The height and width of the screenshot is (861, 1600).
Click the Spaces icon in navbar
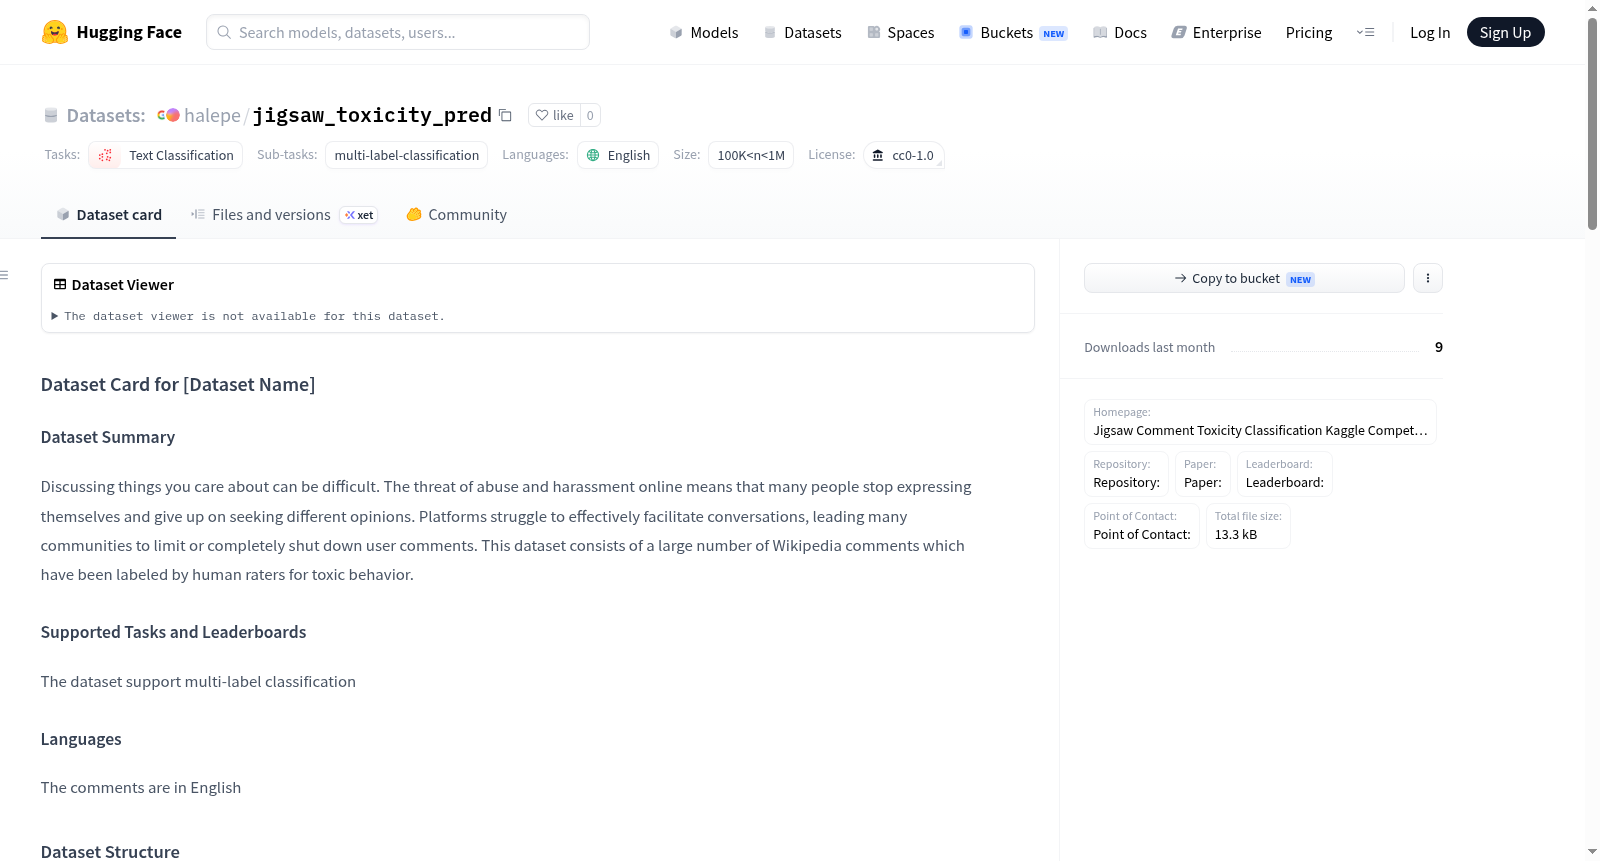pyautogui.click(x=874, y=32)
